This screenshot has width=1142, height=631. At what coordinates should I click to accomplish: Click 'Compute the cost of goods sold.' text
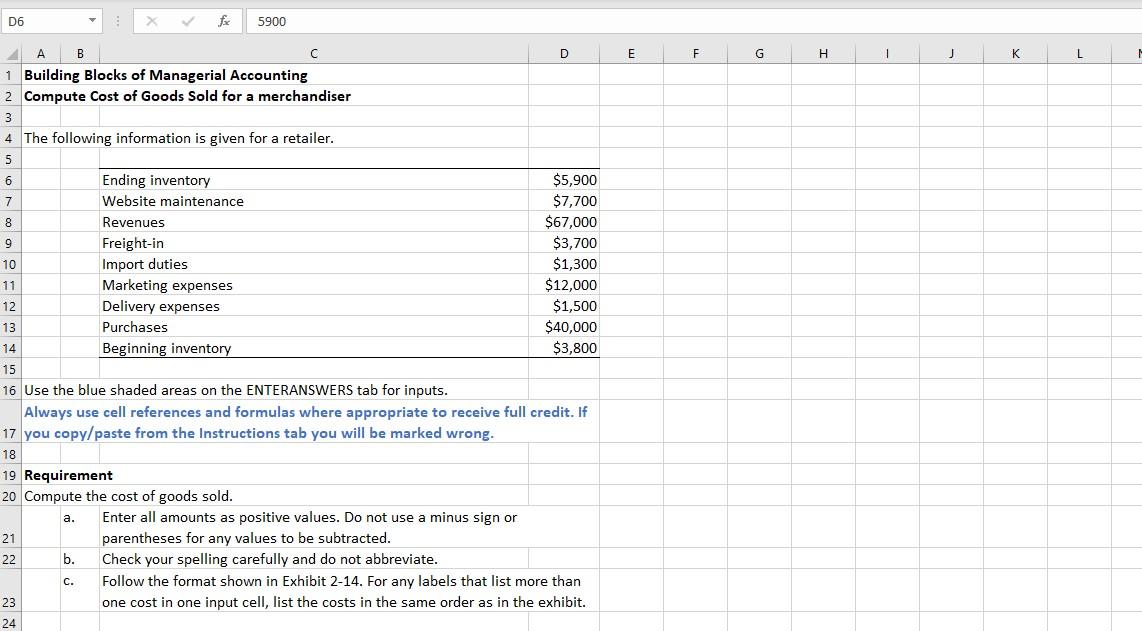pos(128,496)
